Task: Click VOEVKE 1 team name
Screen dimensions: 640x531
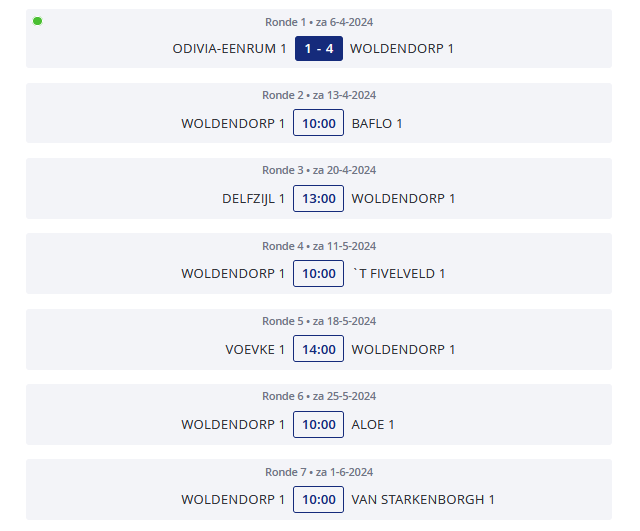Action: [x=255, y=349]
